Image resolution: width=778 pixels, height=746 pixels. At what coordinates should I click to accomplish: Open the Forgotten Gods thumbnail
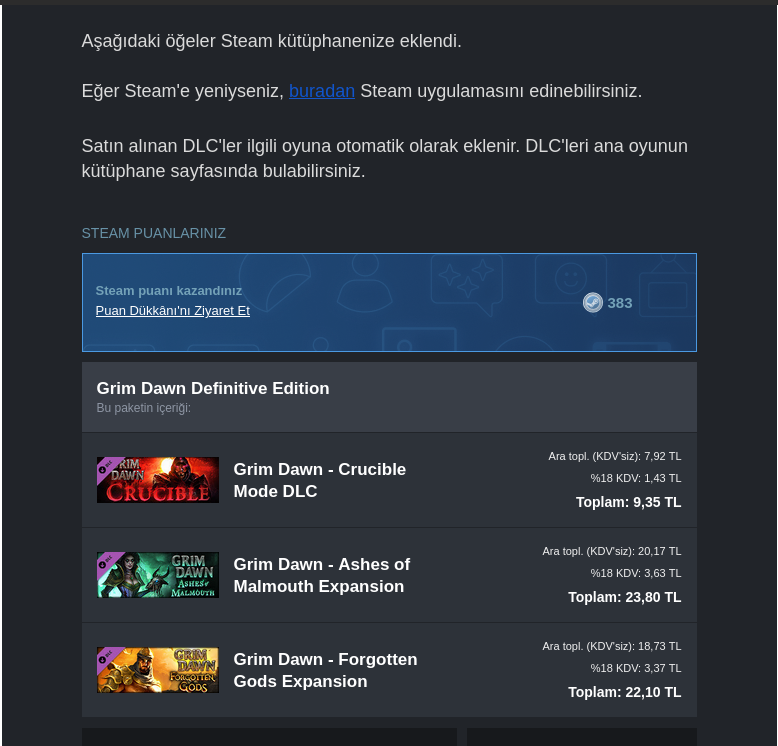point(158,670)
